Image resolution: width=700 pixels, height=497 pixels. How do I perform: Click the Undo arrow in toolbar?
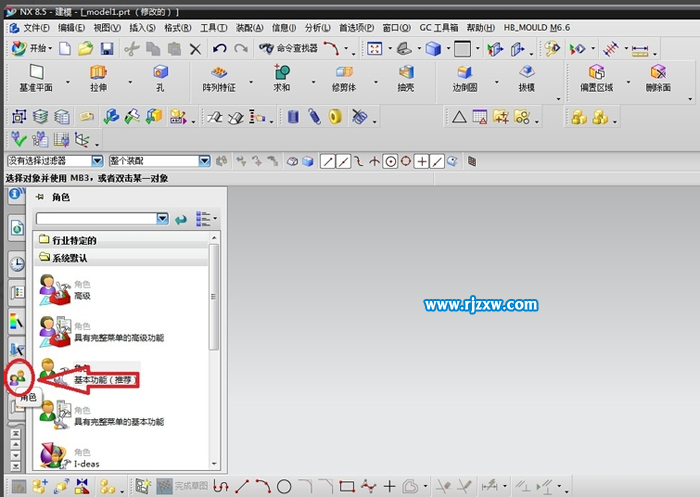click(x=219, y=48)
